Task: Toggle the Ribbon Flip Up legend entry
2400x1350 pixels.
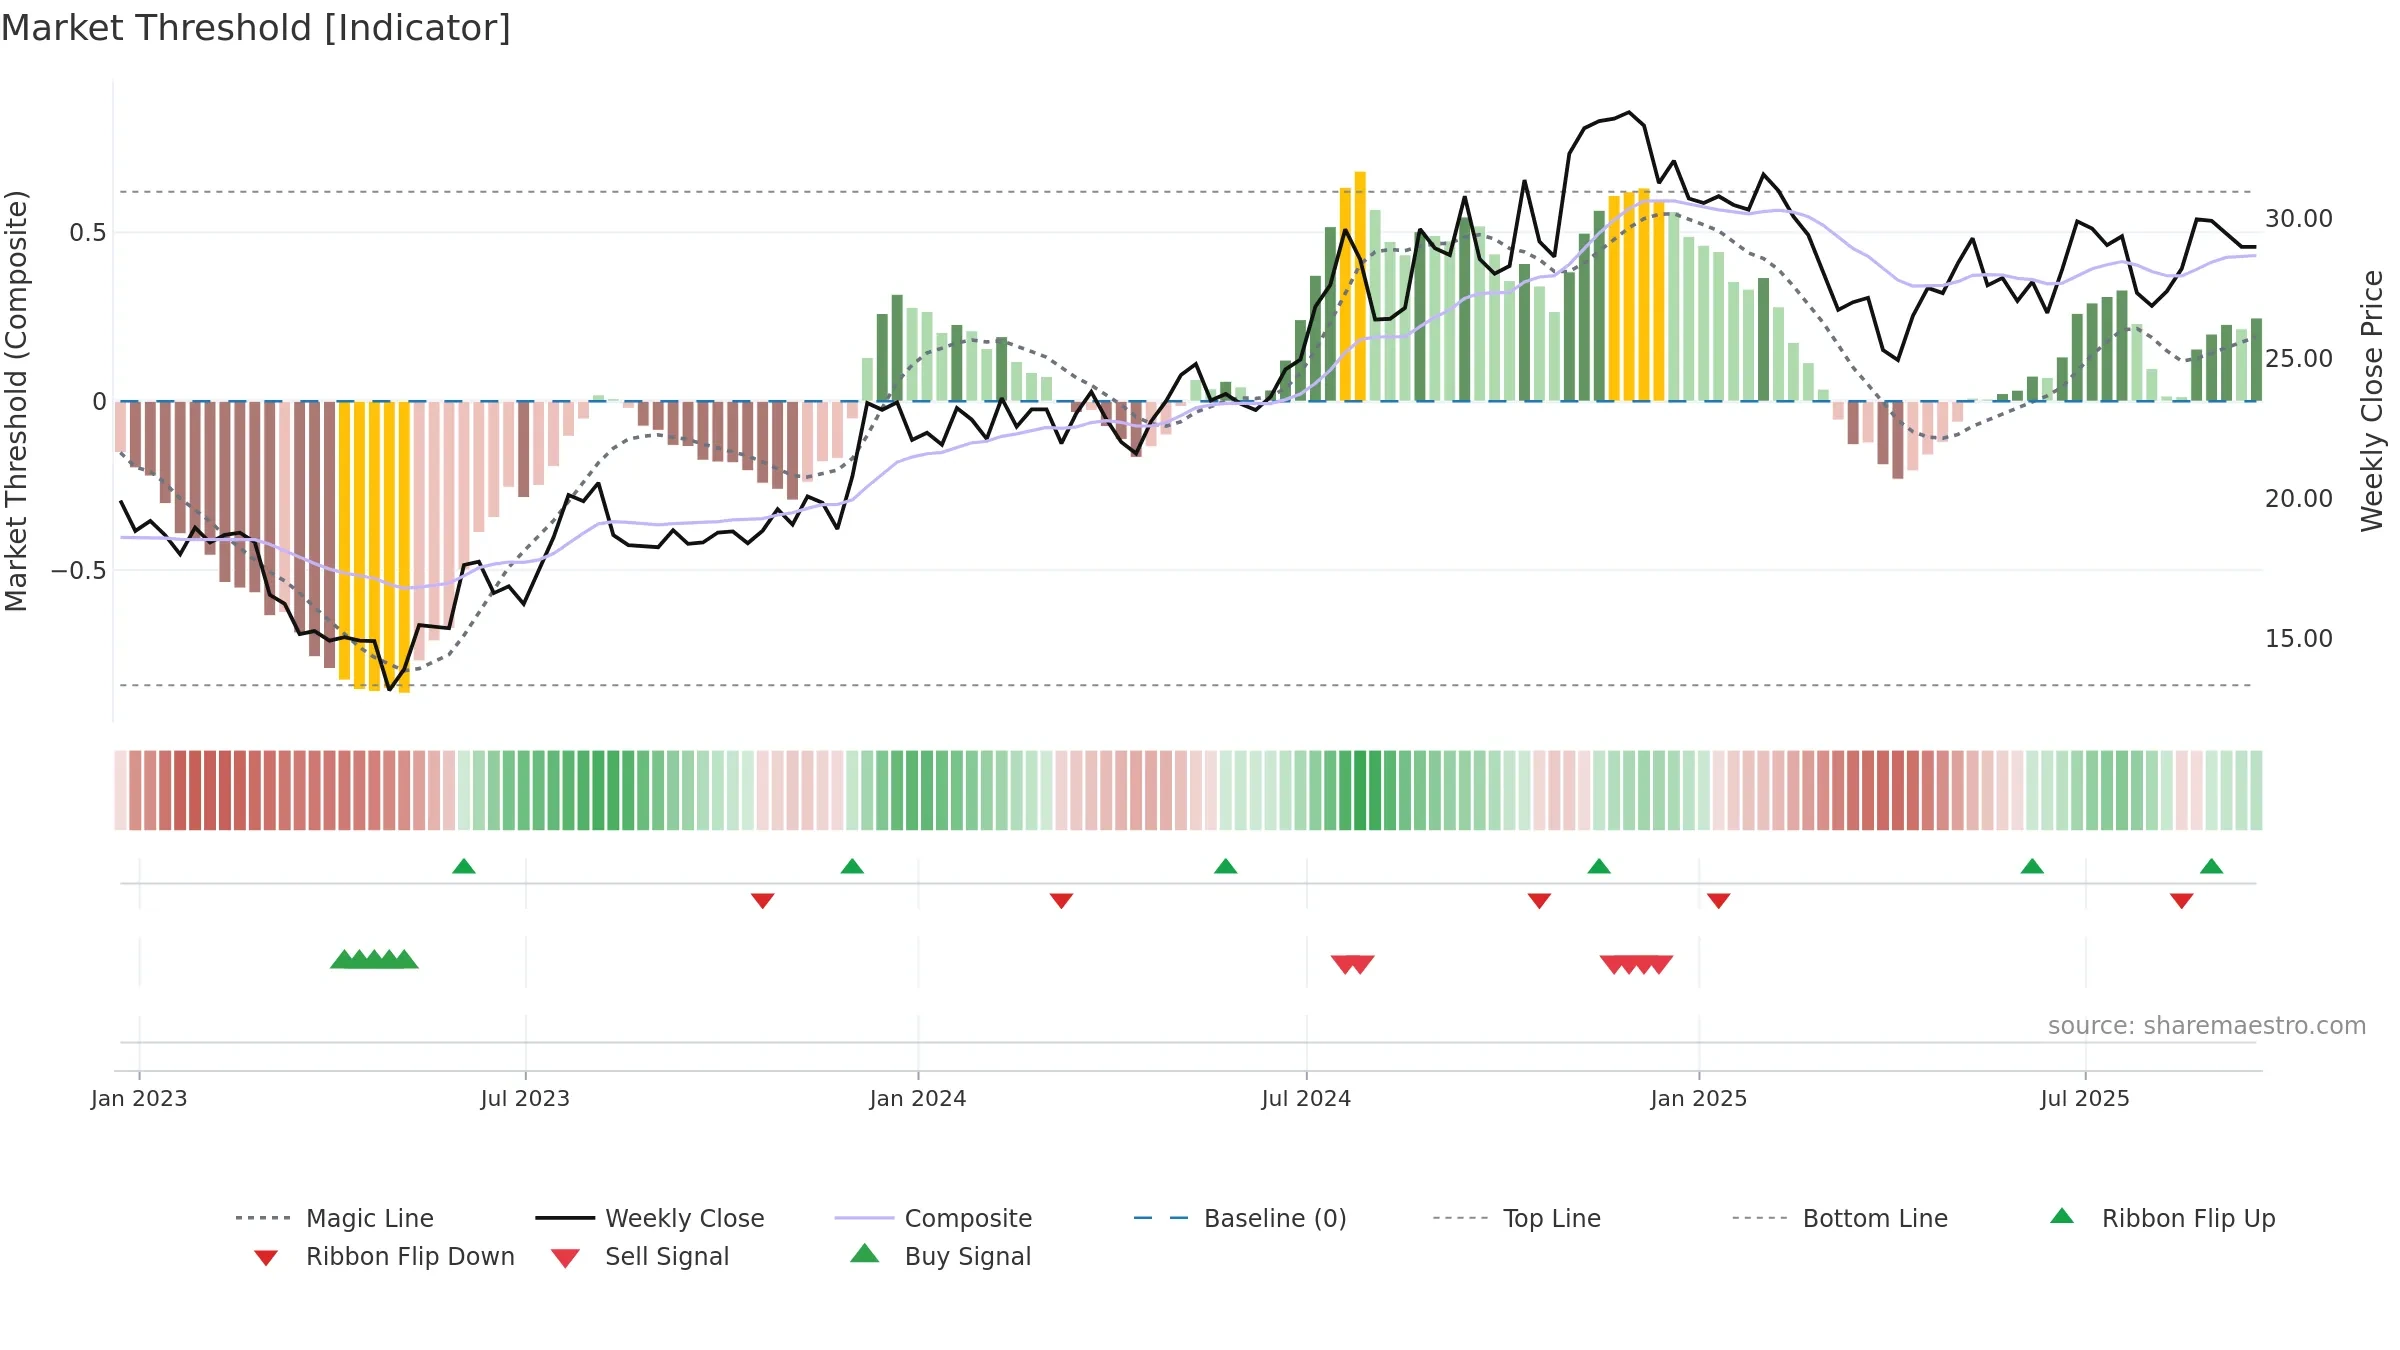Action: (2162, 1218)
